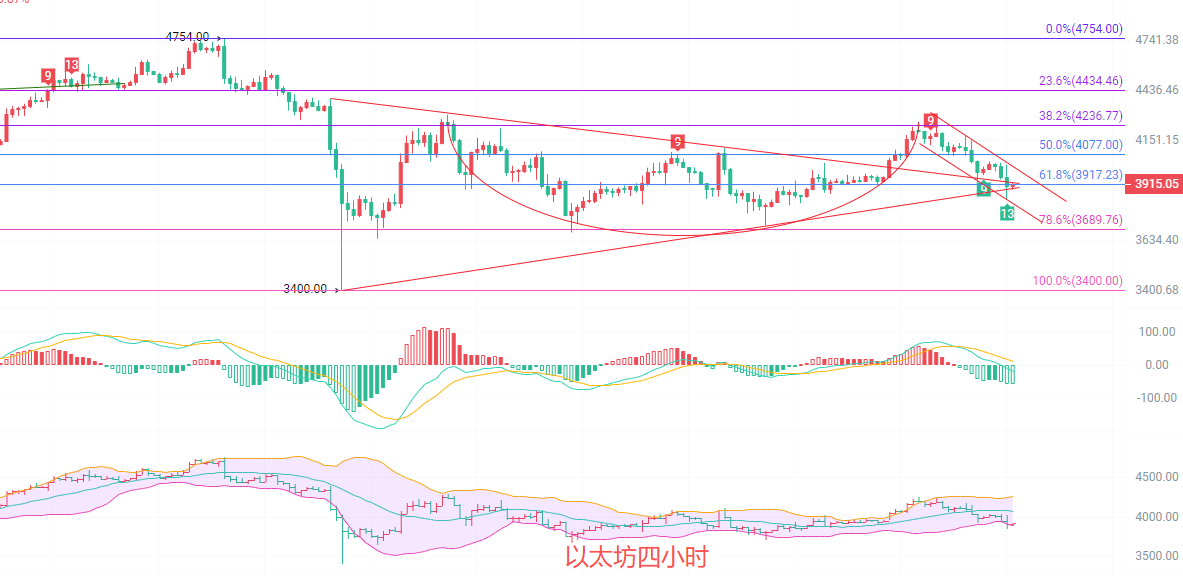Select red 9 marker beside red 13
Screen dimensions: 1183x576
[x=47, y=76]
